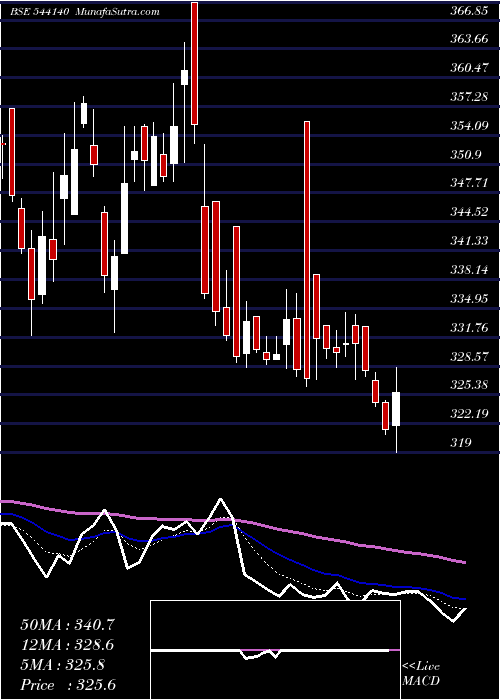Select the 331.76 axis value

[468, 328]
